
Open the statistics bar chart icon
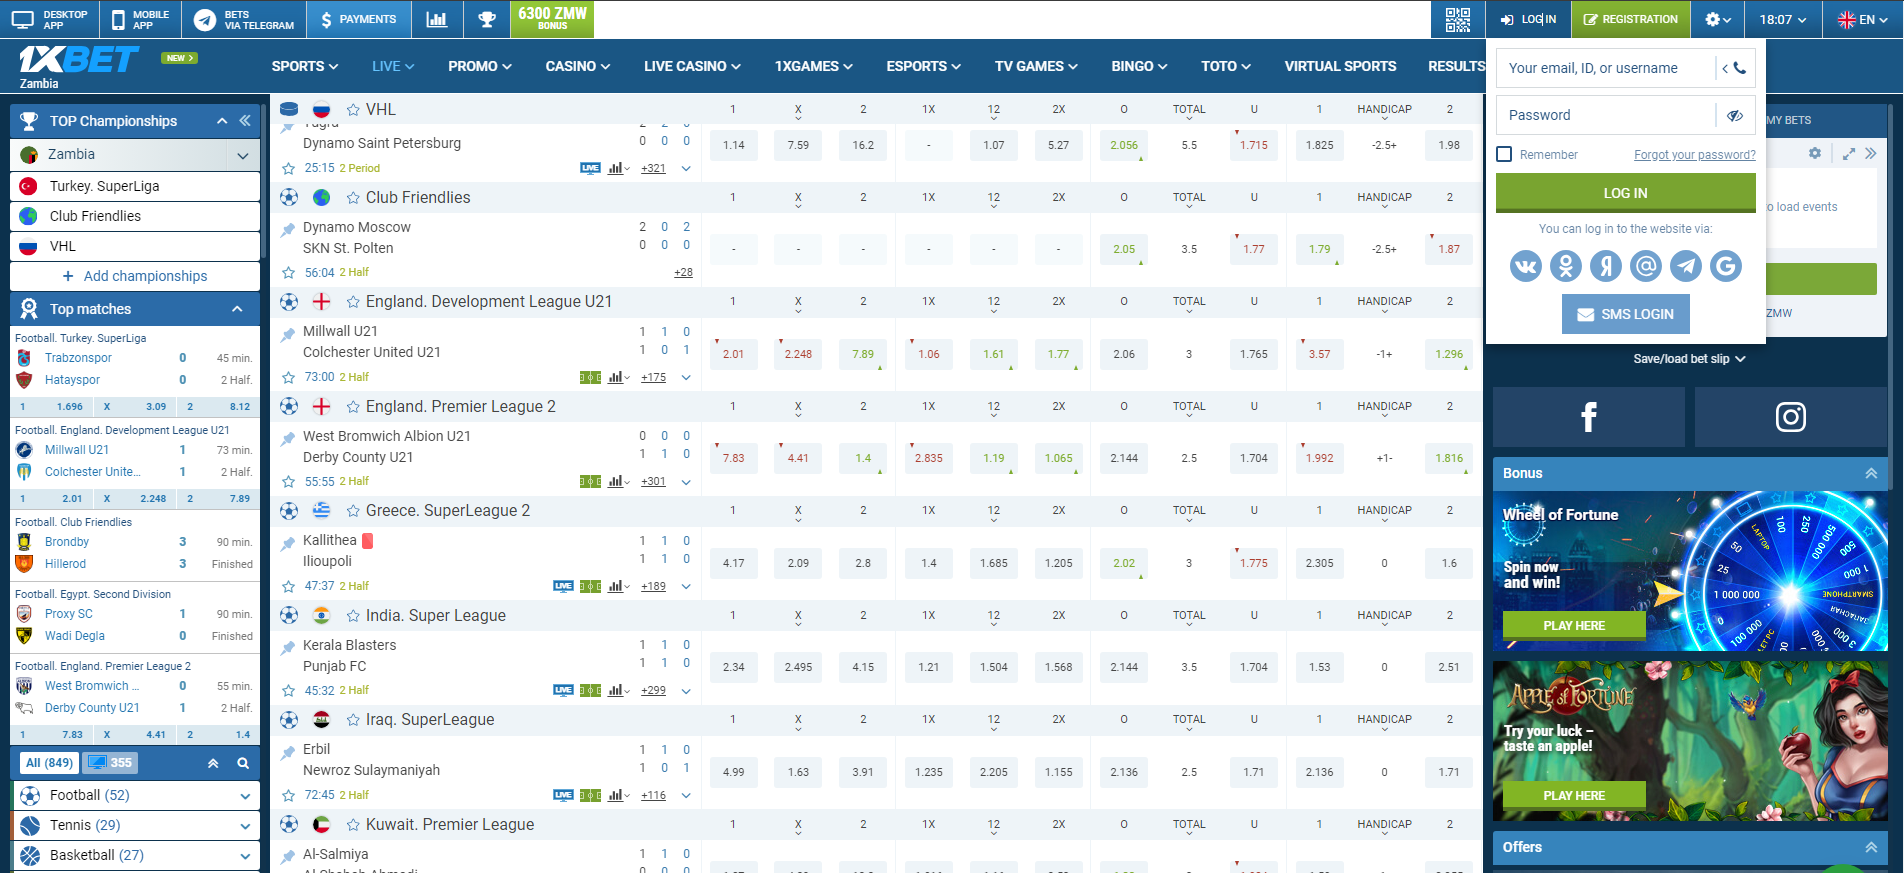tap(437, 19)
